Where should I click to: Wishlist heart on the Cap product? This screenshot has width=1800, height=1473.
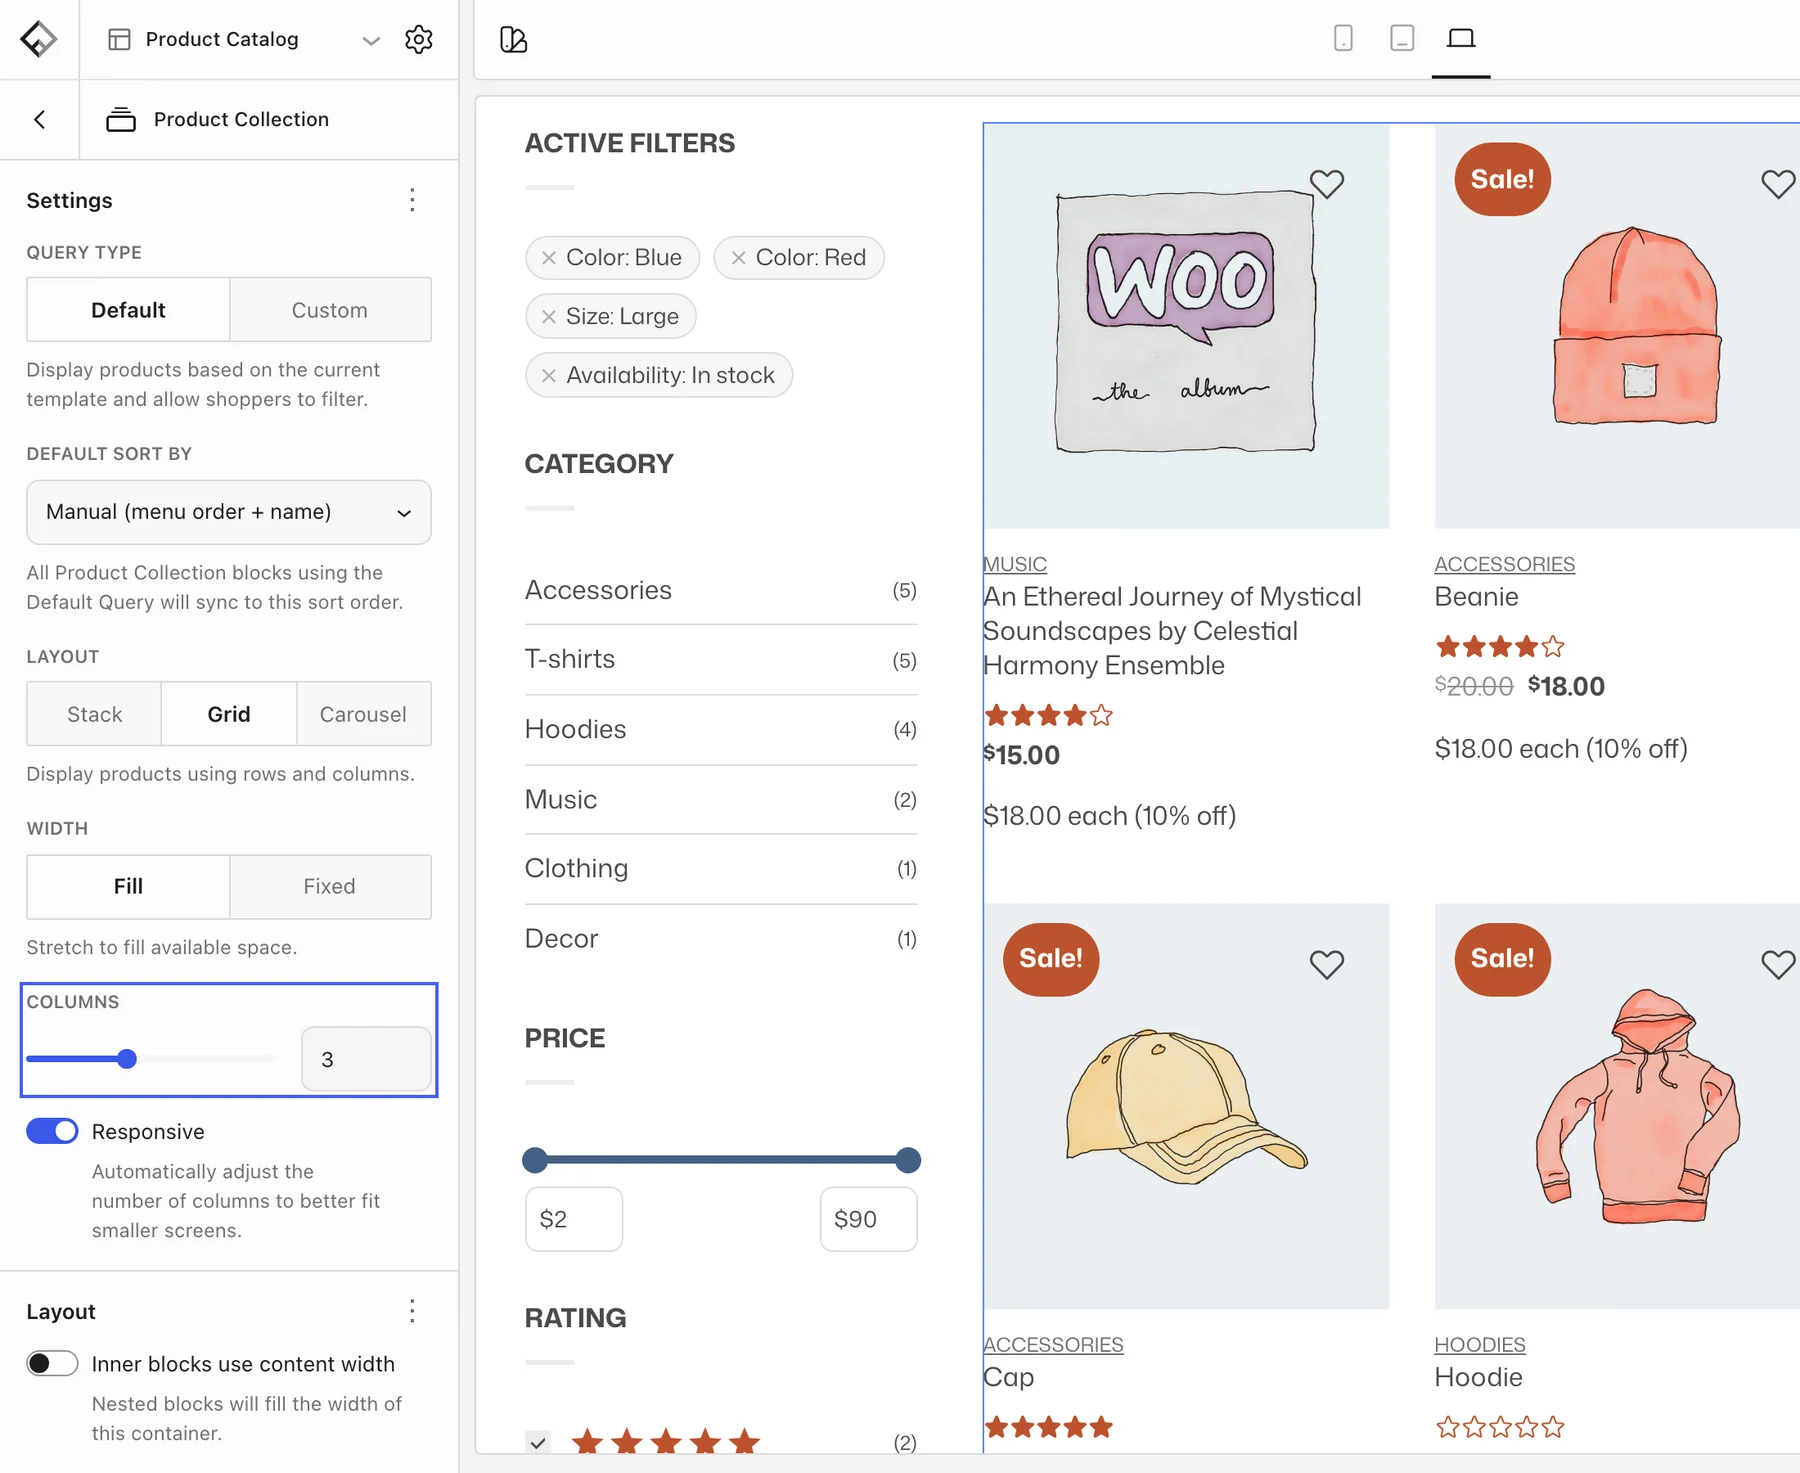point(1327,964)
